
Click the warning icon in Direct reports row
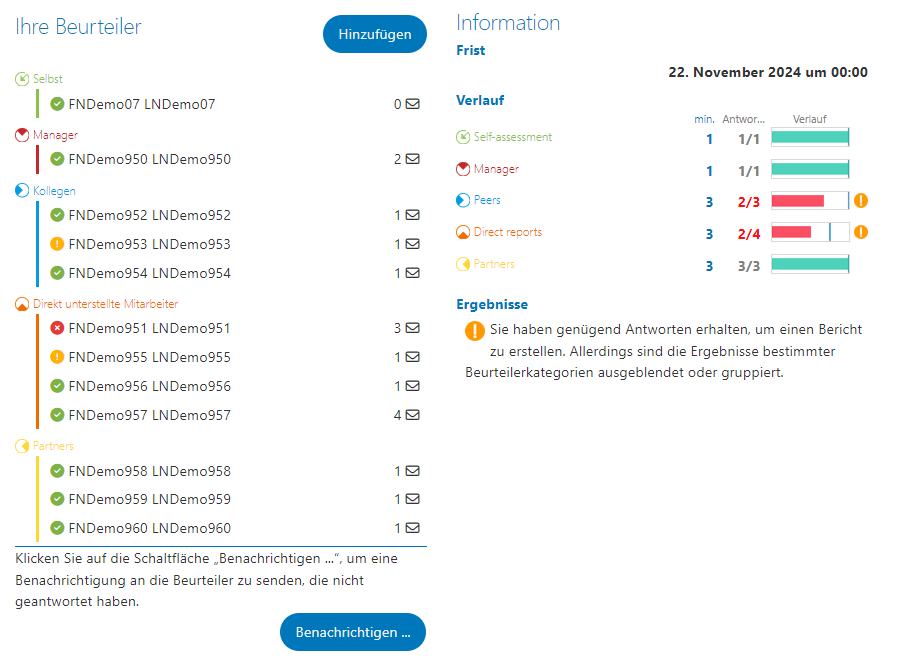tap(861, 232)
